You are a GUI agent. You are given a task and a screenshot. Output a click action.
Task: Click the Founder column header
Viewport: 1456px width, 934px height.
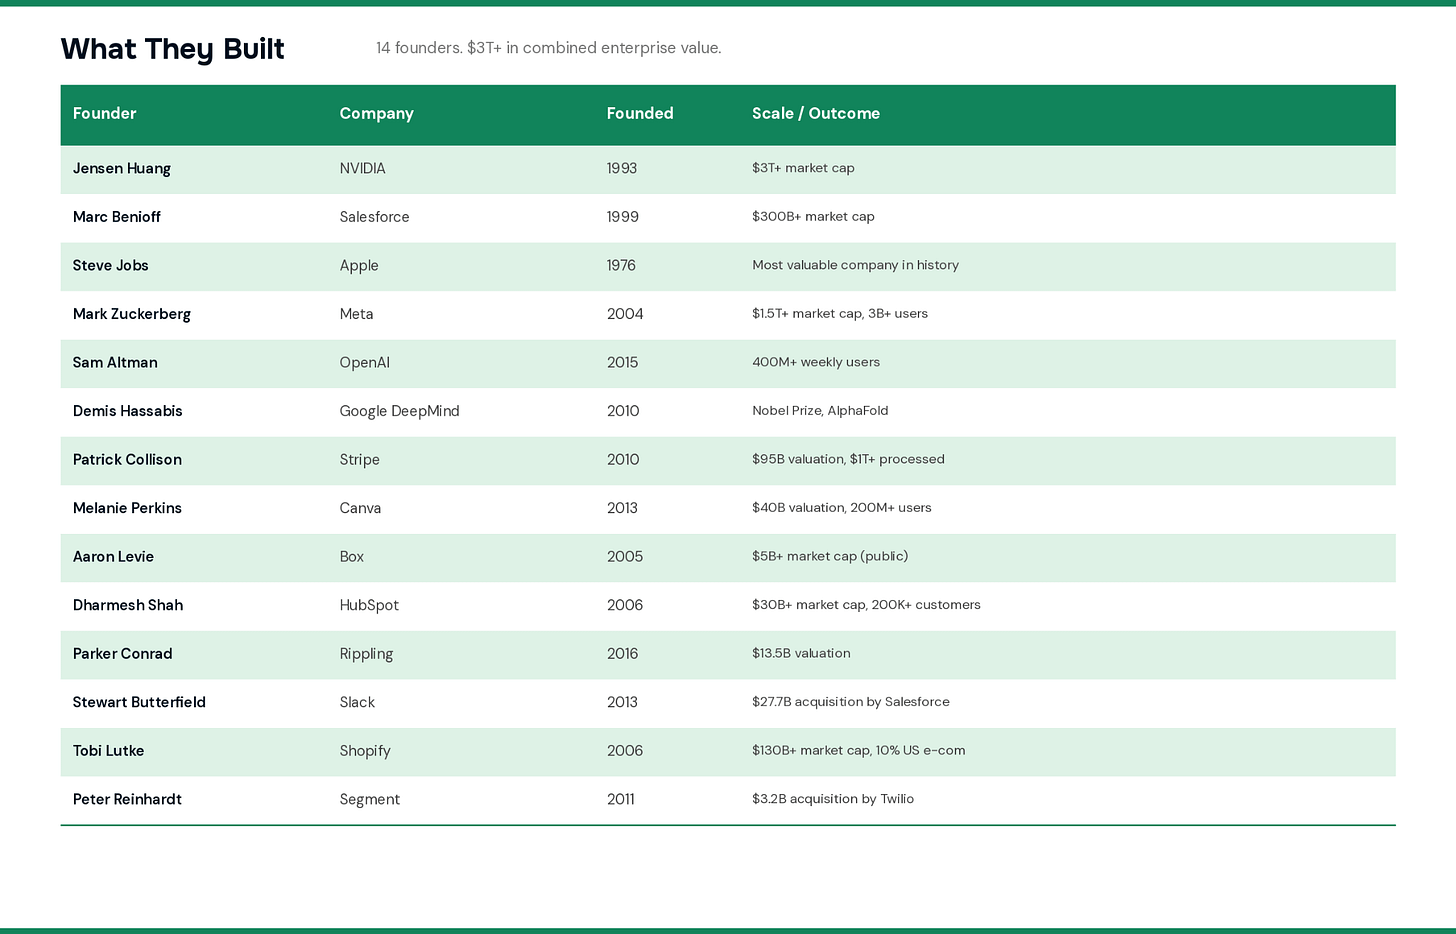click(105, 113)
